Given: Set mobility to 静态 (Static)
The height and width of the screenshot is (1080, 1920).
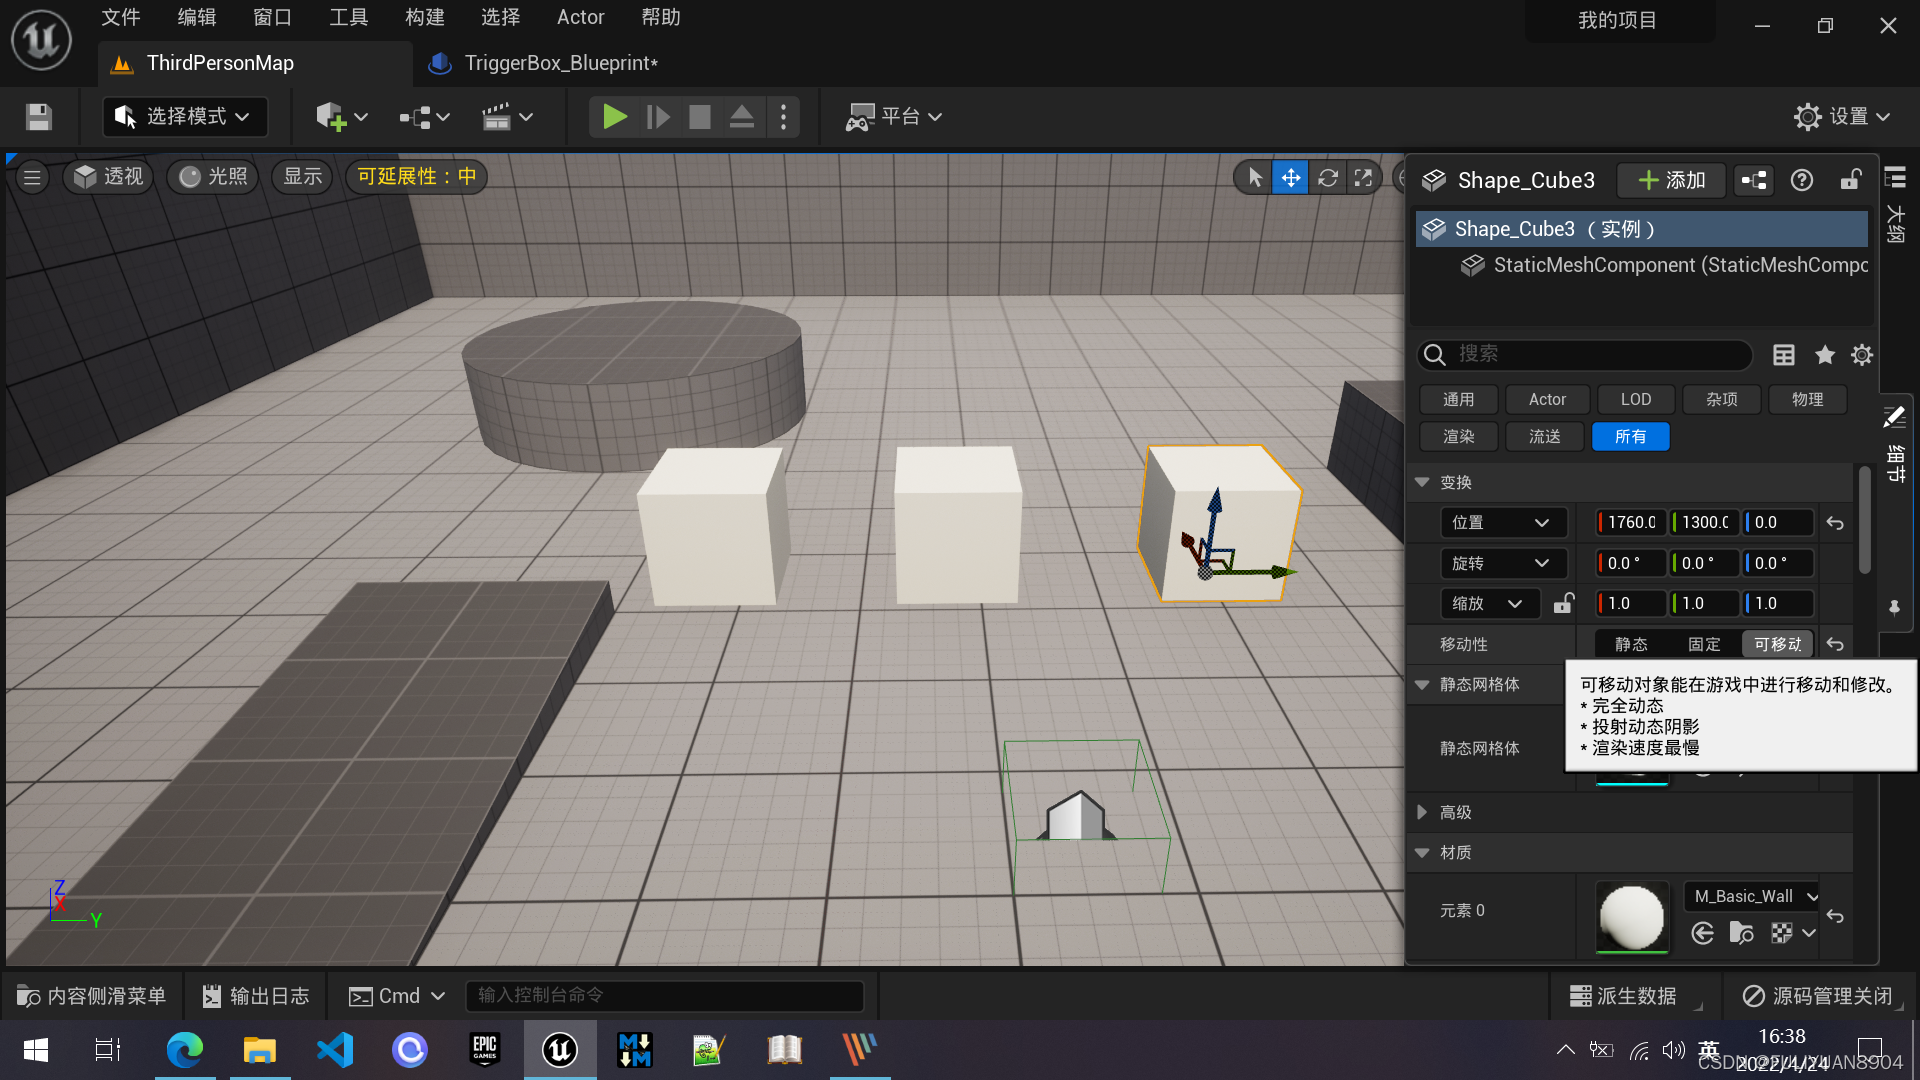Looking at the screenshot, I should click(1631, 644).
